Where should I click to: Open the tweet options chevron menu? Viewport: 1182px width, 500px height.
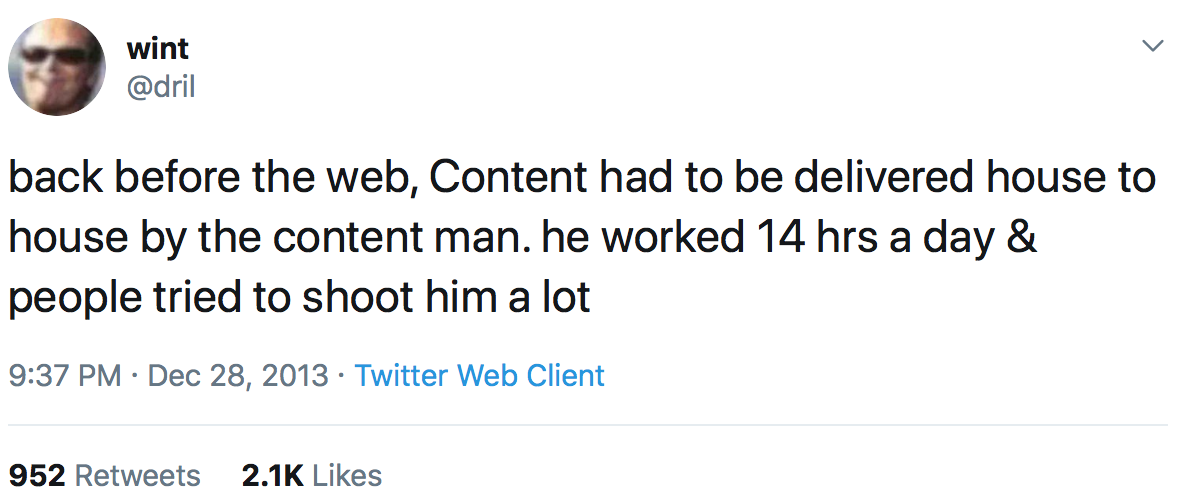tap(1153, 46)
